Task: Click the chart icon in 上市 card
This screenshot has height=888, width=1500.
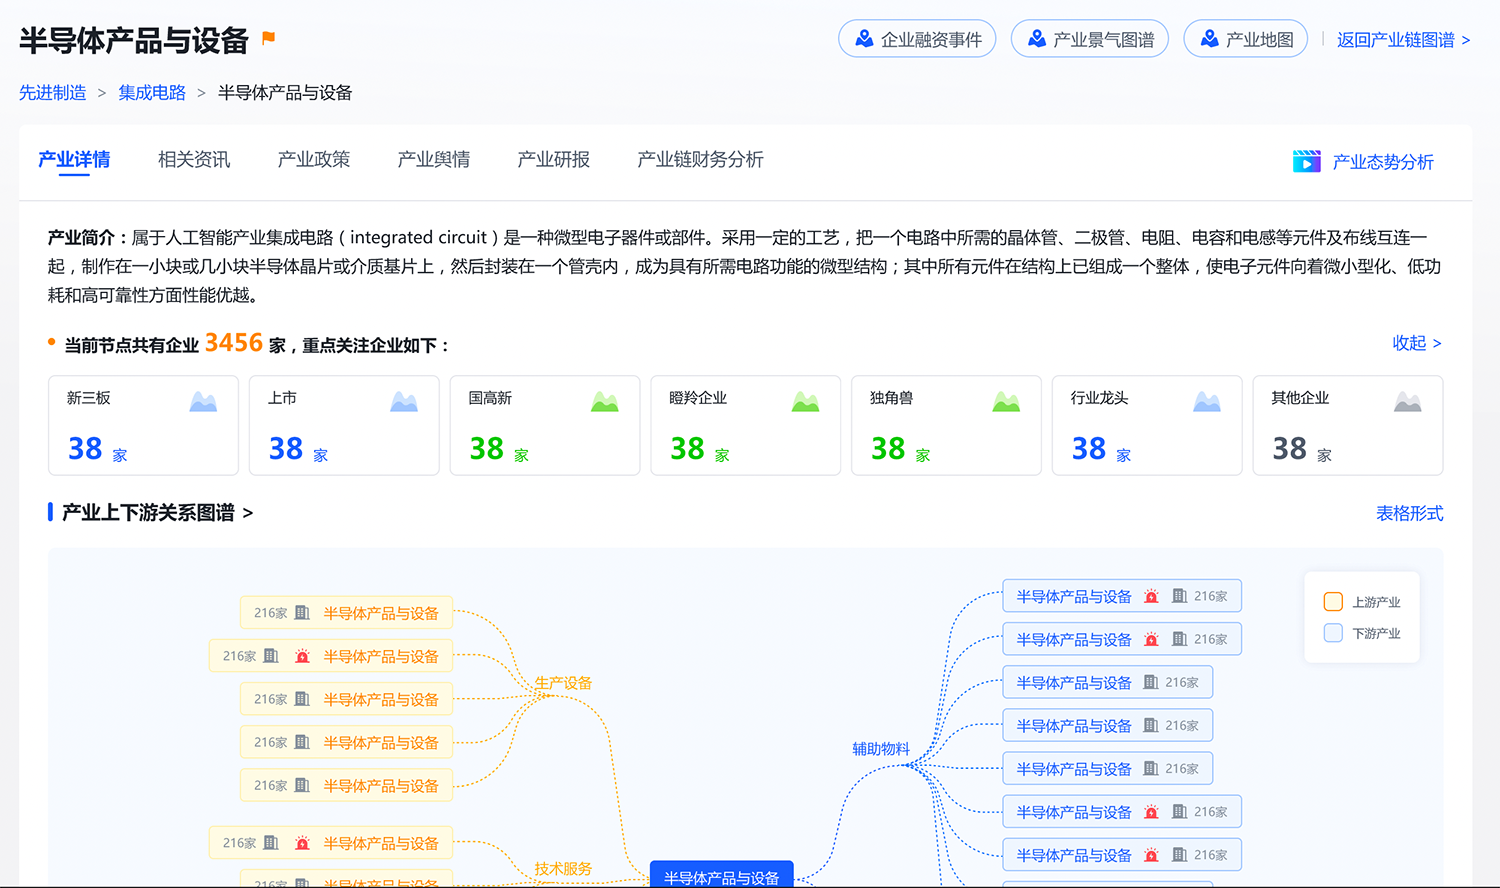Action: pos(404,402)
